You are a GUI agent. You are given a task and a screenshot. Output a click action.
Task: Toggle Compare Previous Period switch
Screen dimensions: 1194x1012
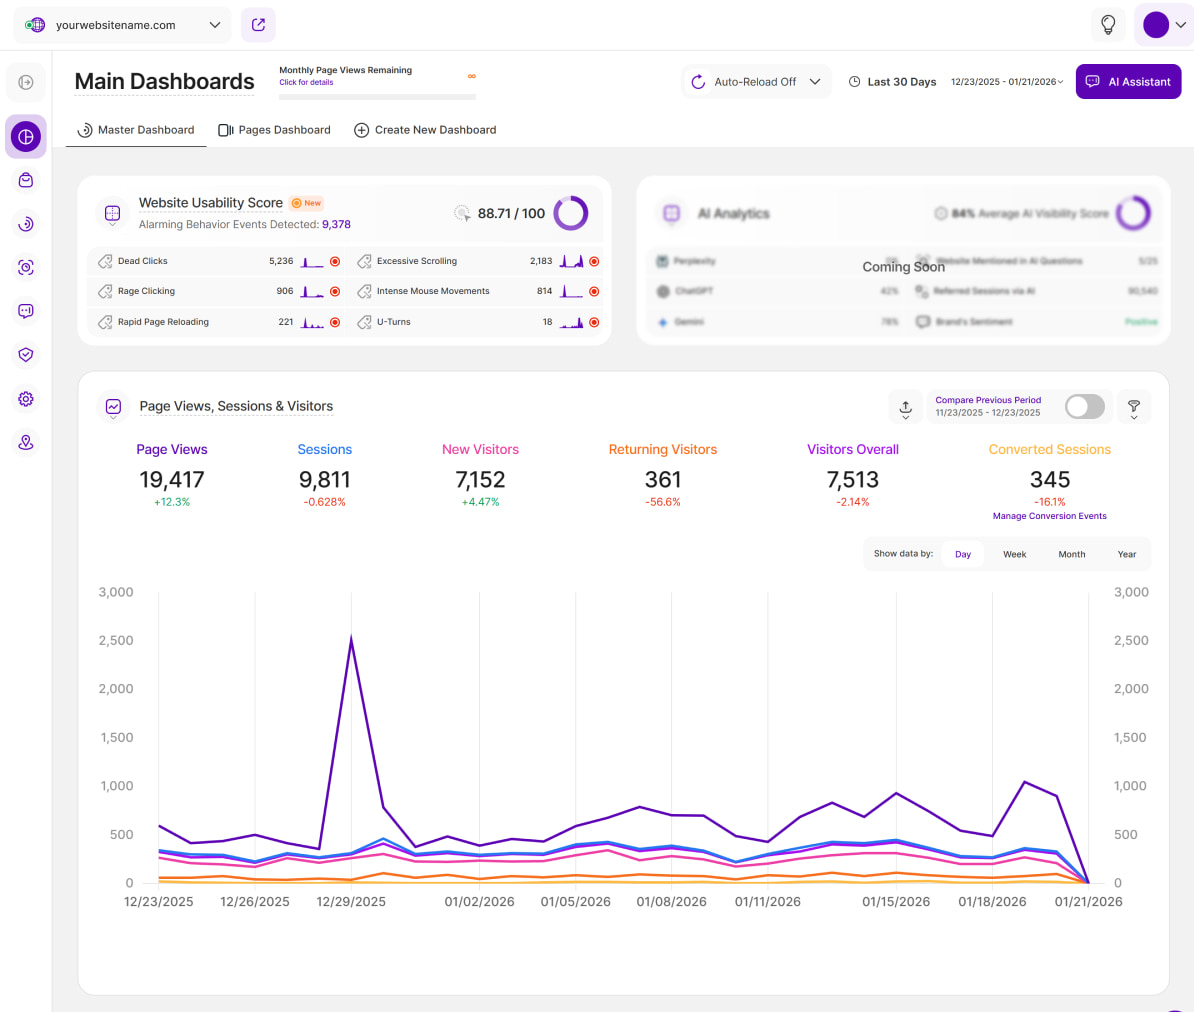click(x=1084, y=406)
